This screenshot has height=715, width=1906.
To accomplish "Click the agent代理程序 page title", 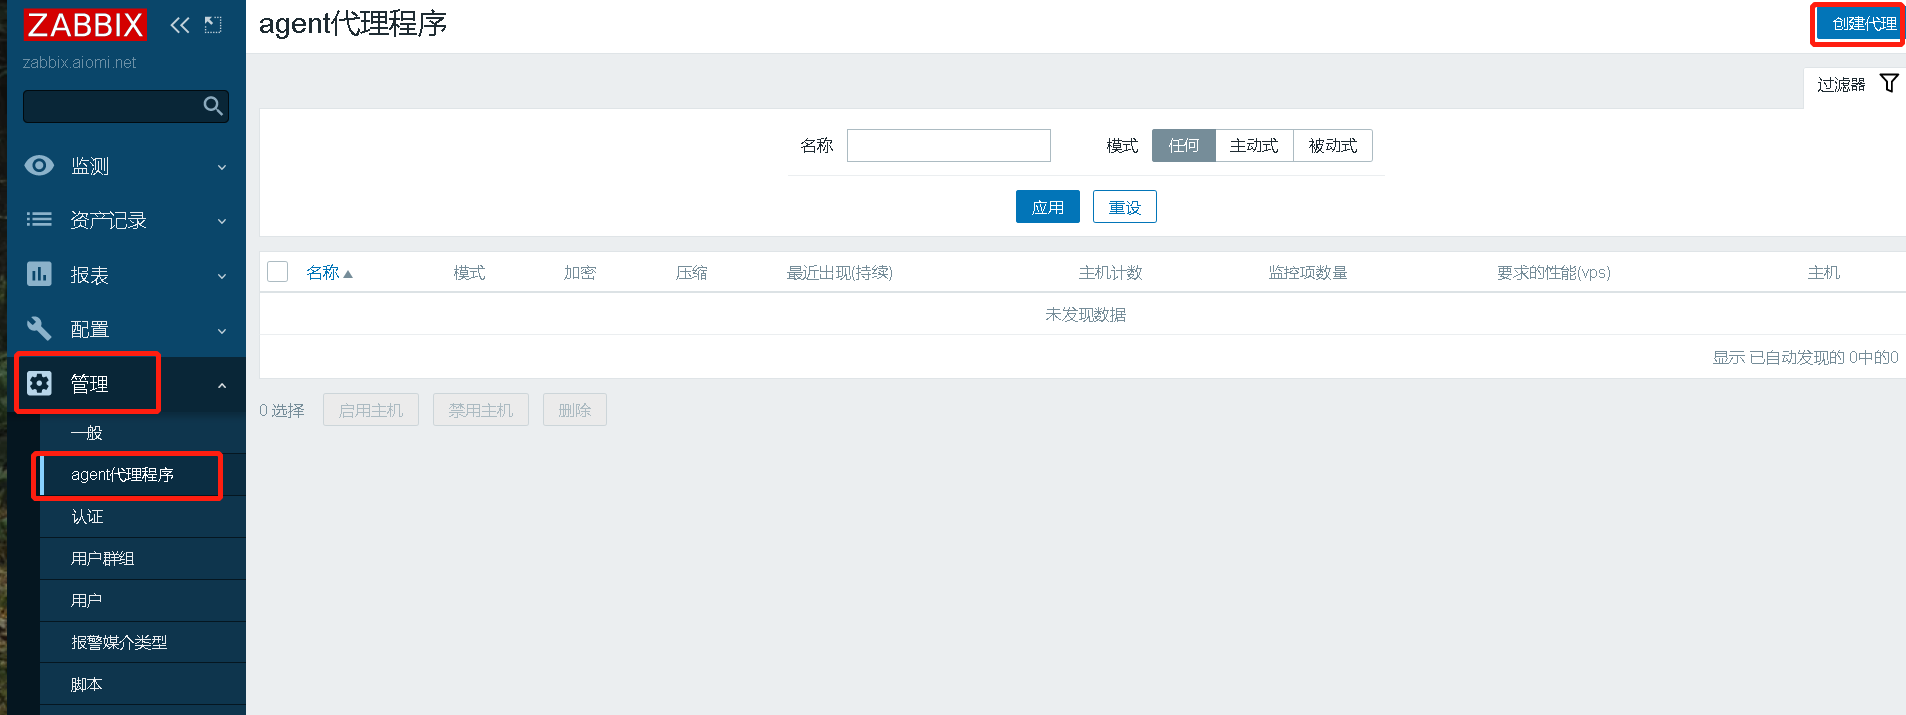I will (x=353, y=24).
